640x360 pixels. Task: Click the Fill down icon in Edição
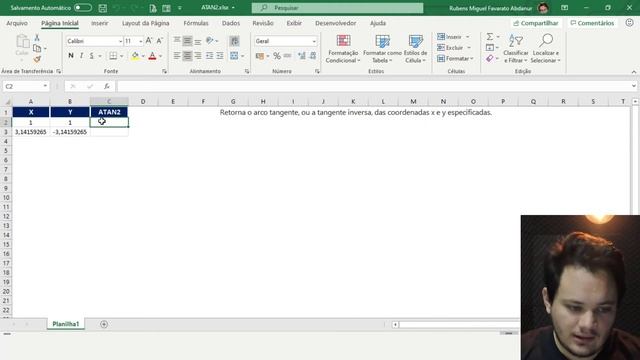point(490,48)
